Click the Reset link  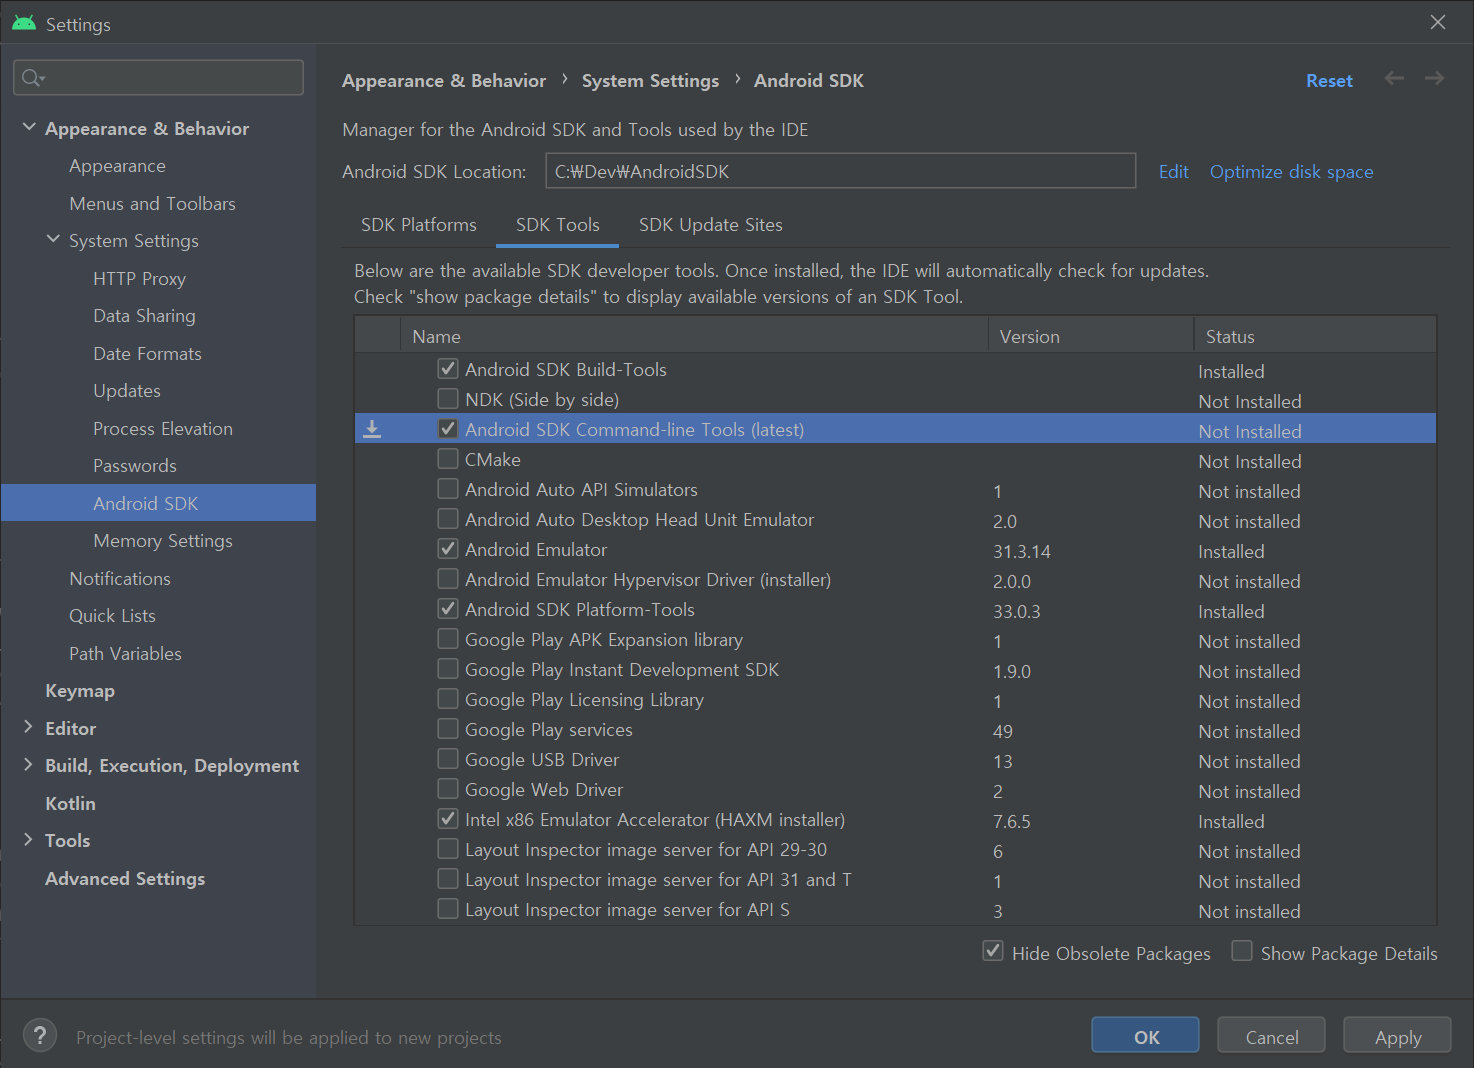[x=1329, y=81]
